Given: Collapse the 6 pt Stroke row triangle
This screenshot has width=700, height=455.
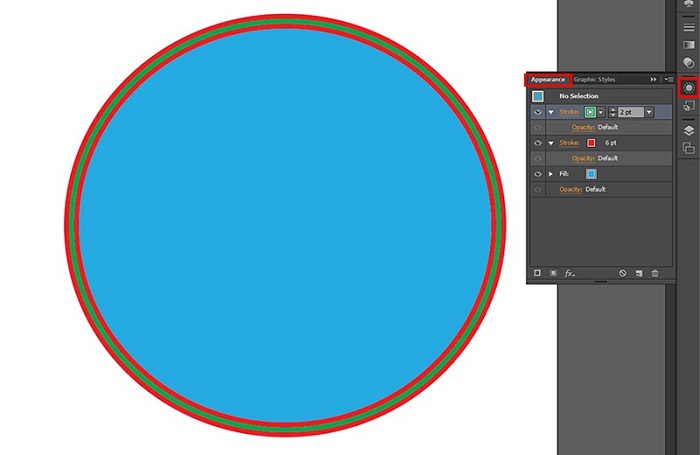Looking at the screenshot, I should point(550,144).
